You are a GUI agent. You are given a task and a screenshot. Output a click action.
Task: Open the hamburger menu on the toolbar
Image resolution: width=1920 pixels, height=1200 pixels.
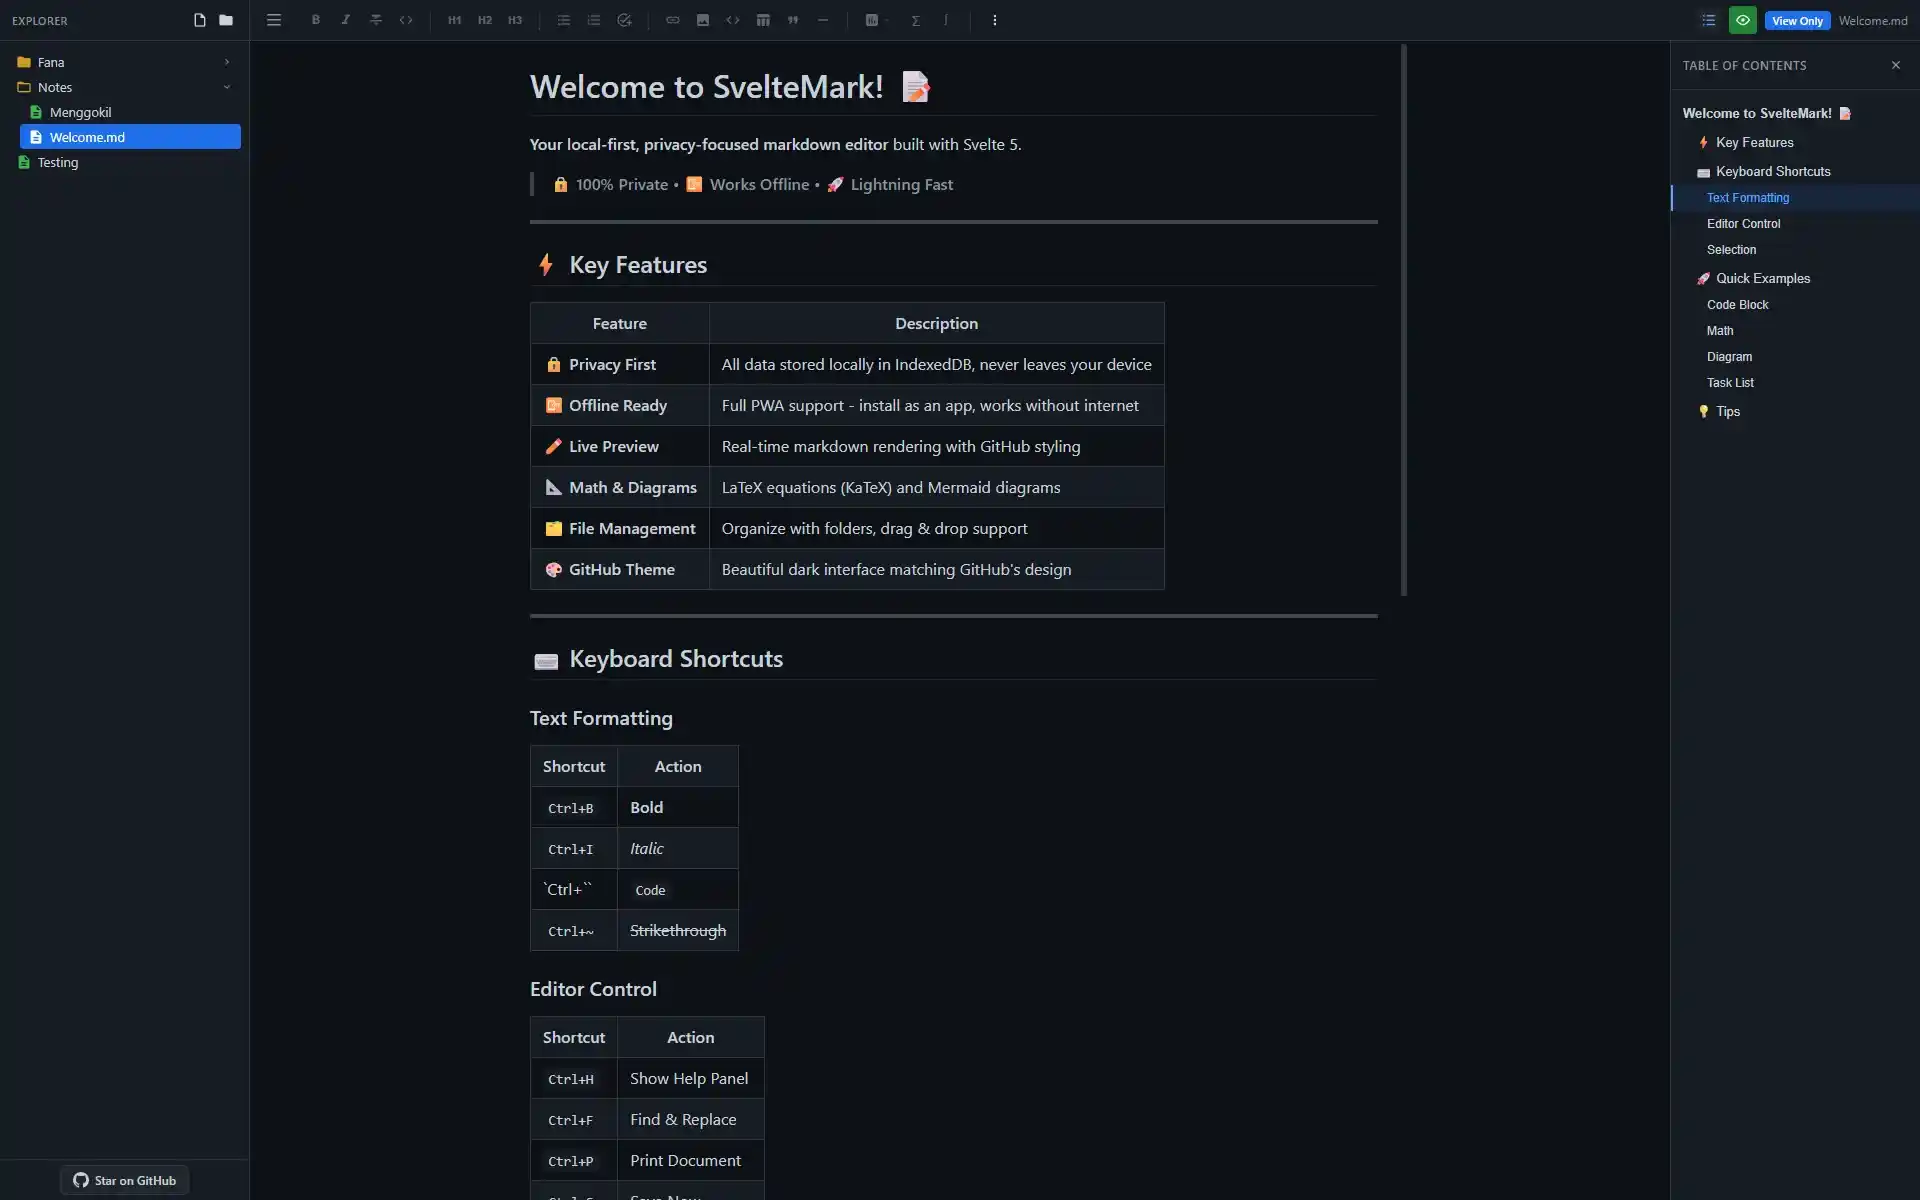[273, 20]
